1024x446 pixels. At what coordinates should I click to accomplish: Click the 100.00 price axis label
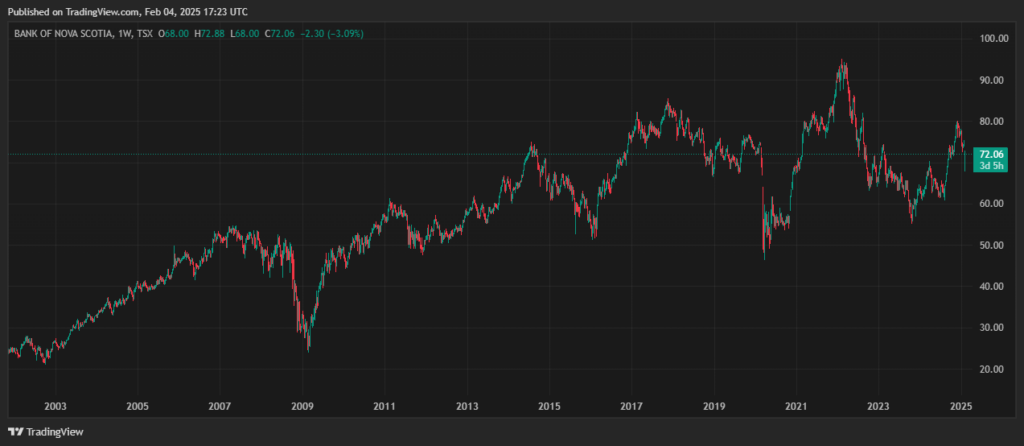(x=993, y=39)
